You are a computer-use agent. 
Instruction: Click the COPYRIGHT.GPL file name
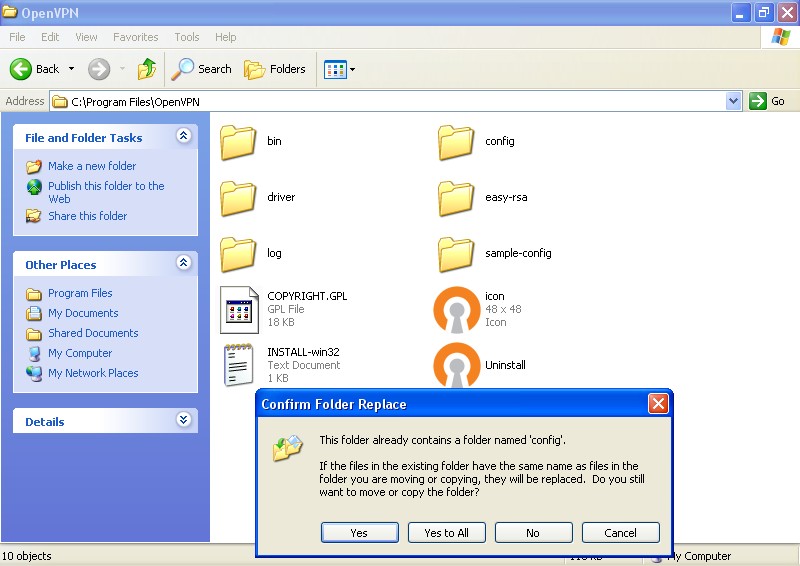pos(307,296)
